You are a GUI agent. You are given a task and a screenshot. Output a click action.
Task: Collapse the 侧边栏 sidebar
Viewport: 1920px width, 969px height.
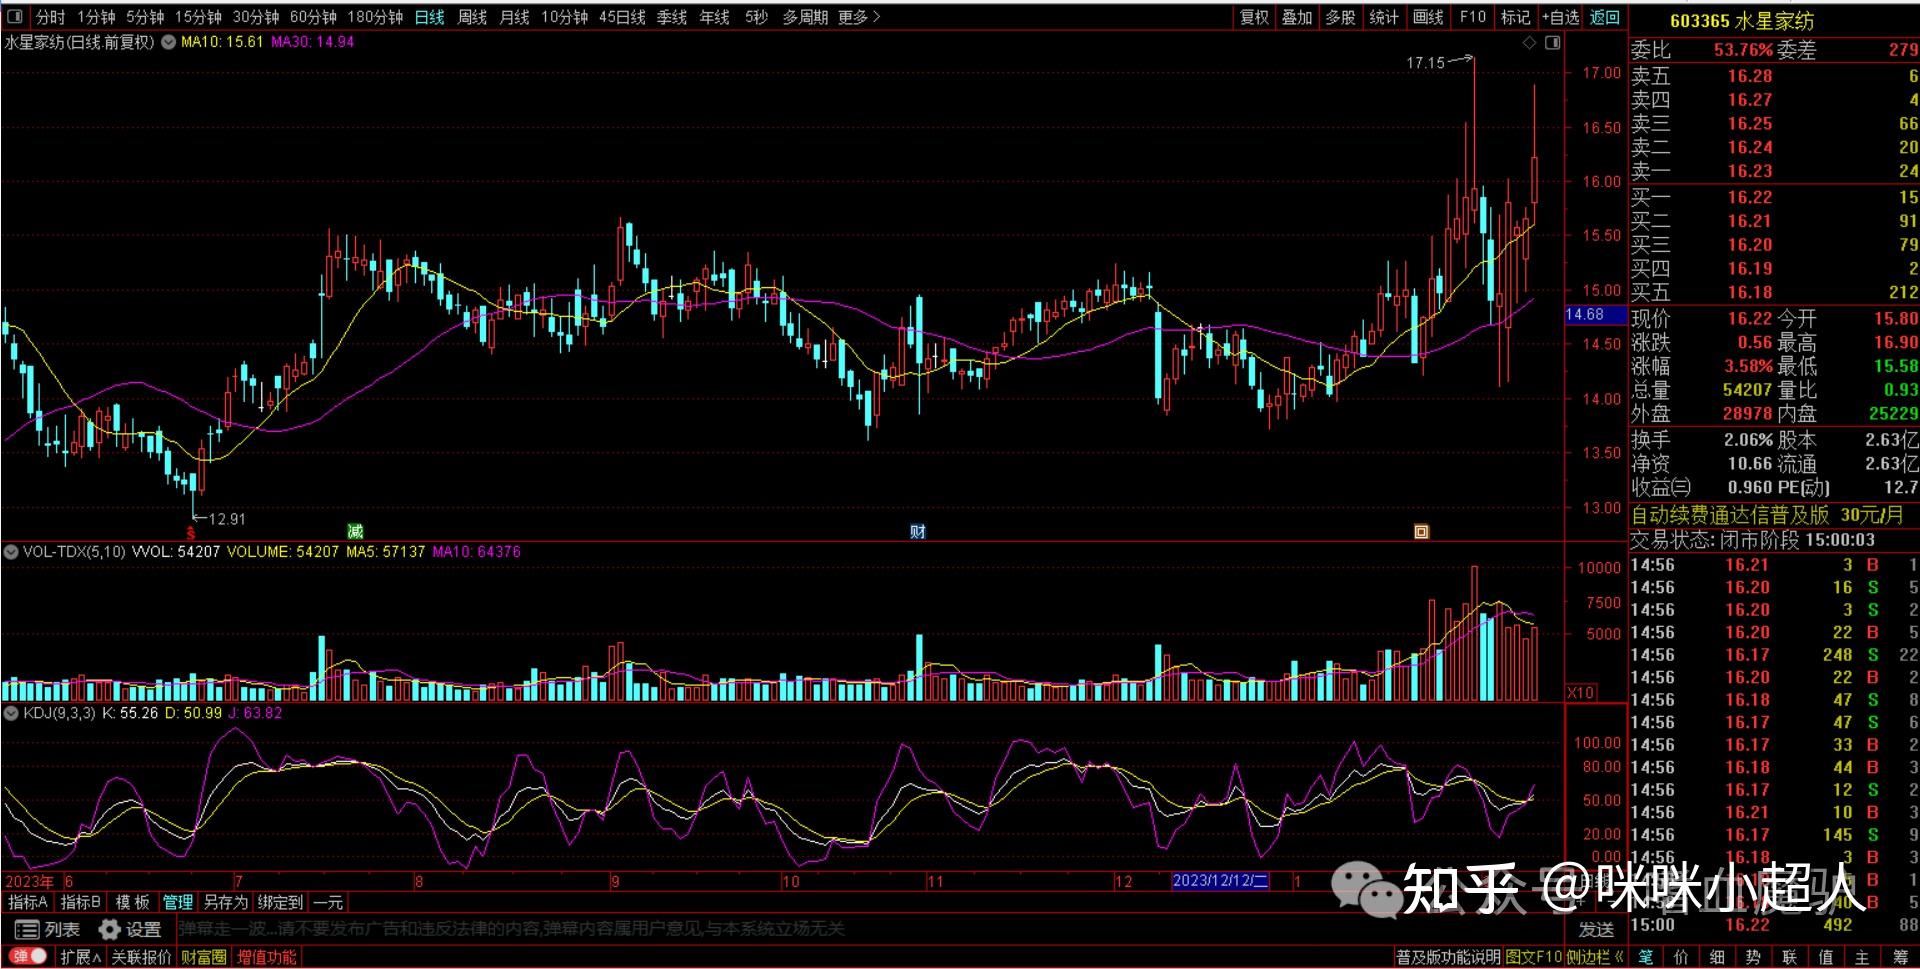point(1595,957)
